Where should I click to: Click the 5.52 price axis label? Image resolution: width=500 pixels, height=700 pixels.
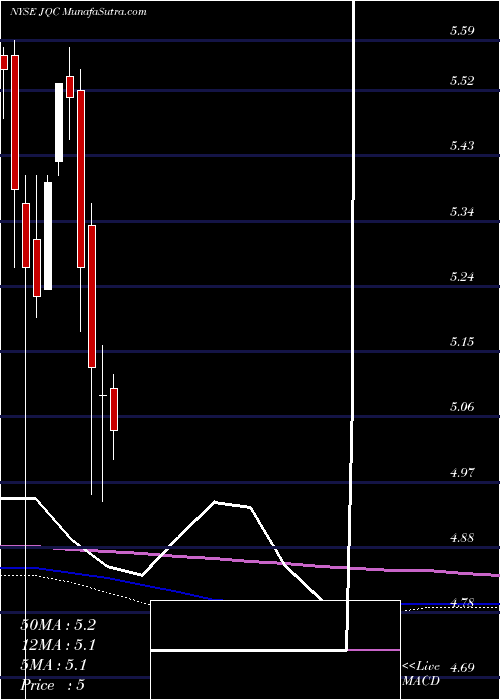[462, 81]
